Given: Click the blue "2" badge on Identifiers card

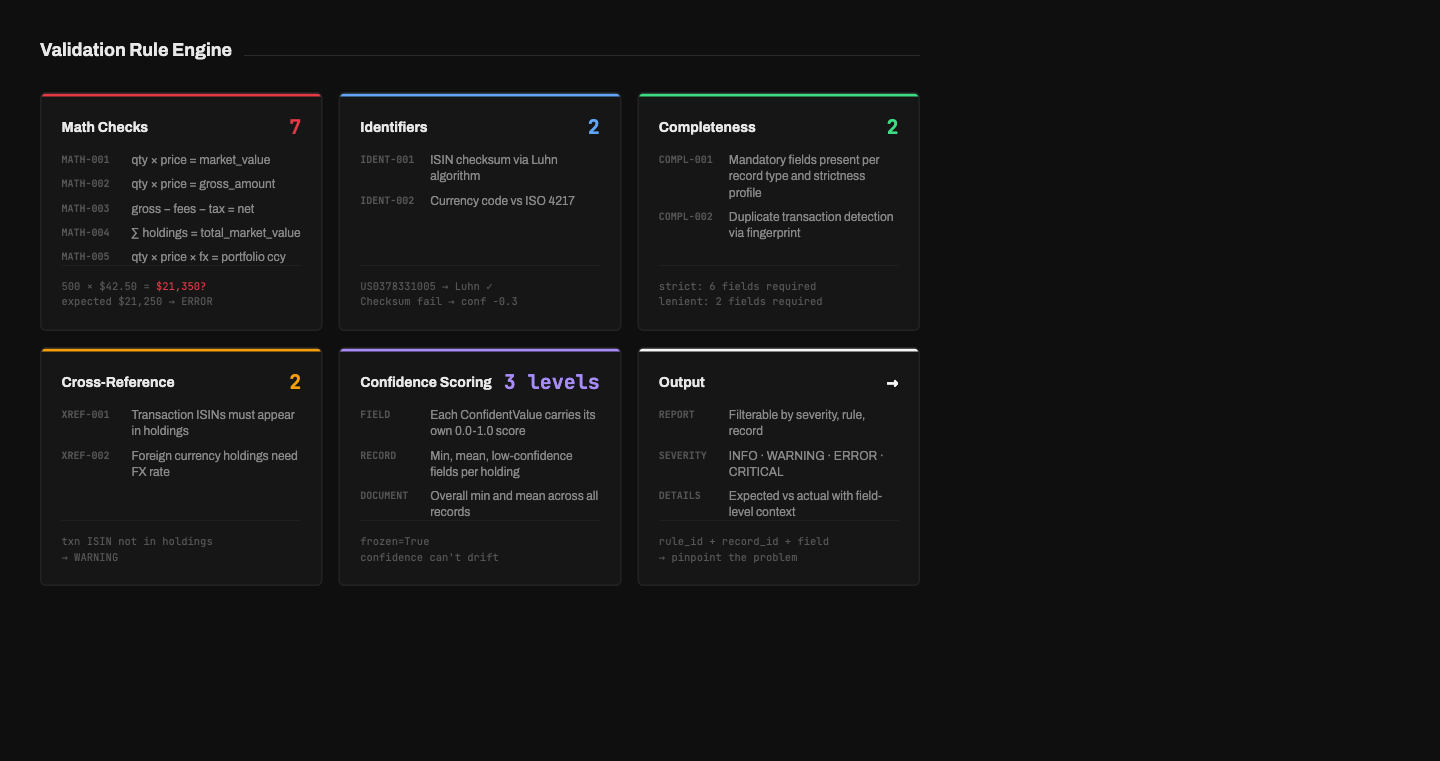Looking at the screenshot, I should (x=594, y=127).
